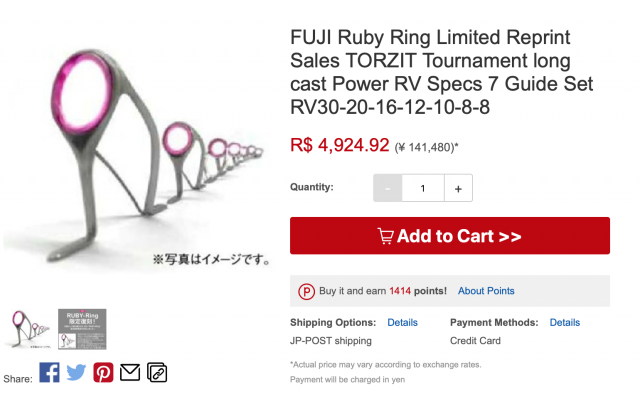Screen dimensions: 640x399
Task: Share product on Twitter
Action: [76, 372]
